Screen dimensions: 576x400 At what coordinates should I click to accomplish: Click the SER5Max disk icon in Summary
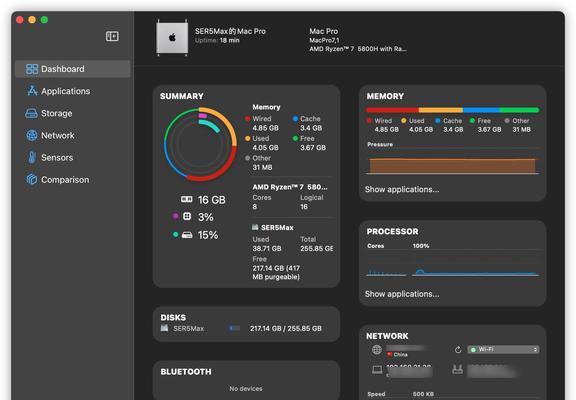click(255, 227)
